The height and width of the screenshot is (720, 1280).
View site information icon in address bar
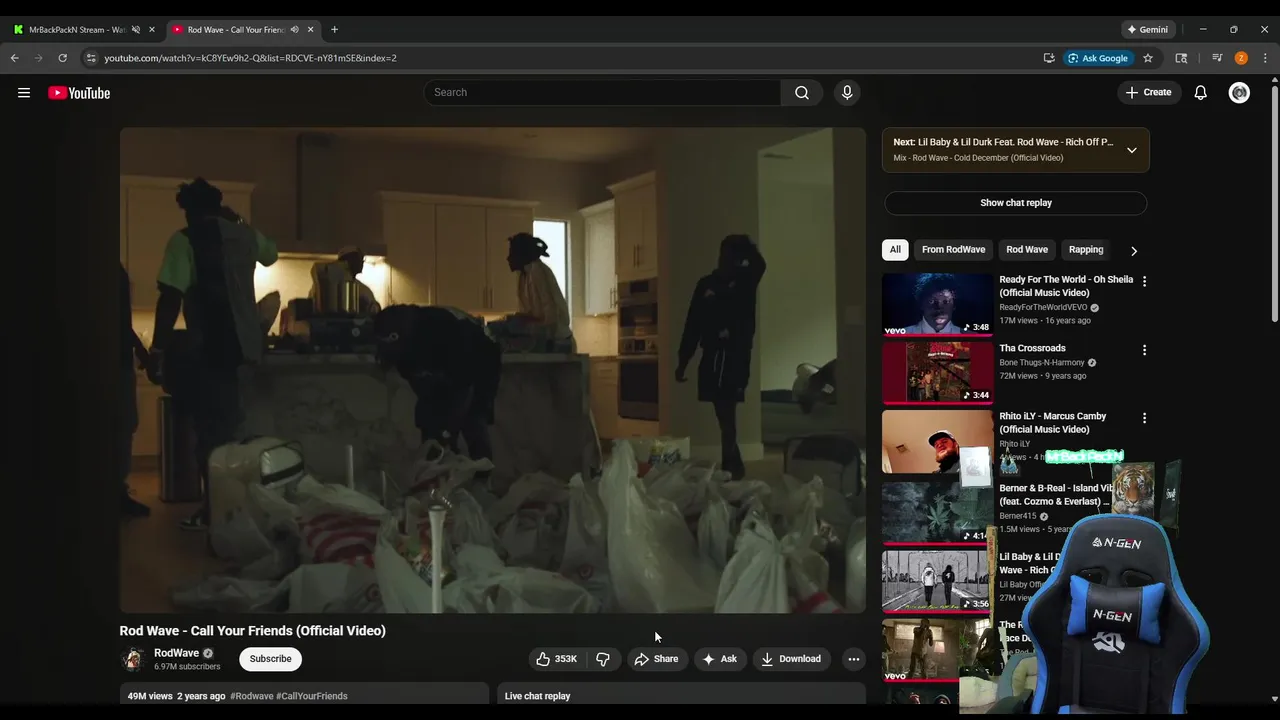[x=91, y=58]
